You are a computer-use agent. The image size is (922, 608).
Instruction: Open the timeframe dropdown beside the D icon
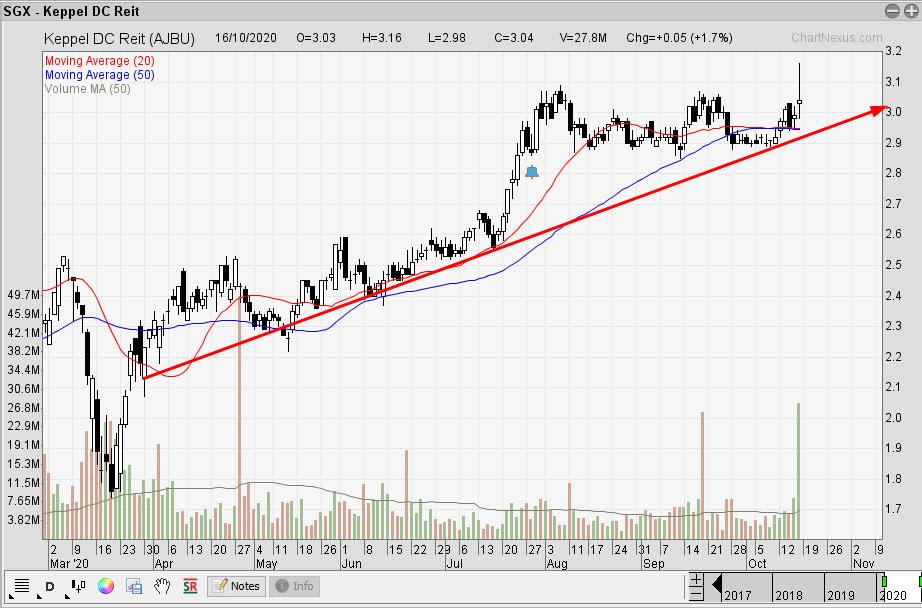pos(40,596)
